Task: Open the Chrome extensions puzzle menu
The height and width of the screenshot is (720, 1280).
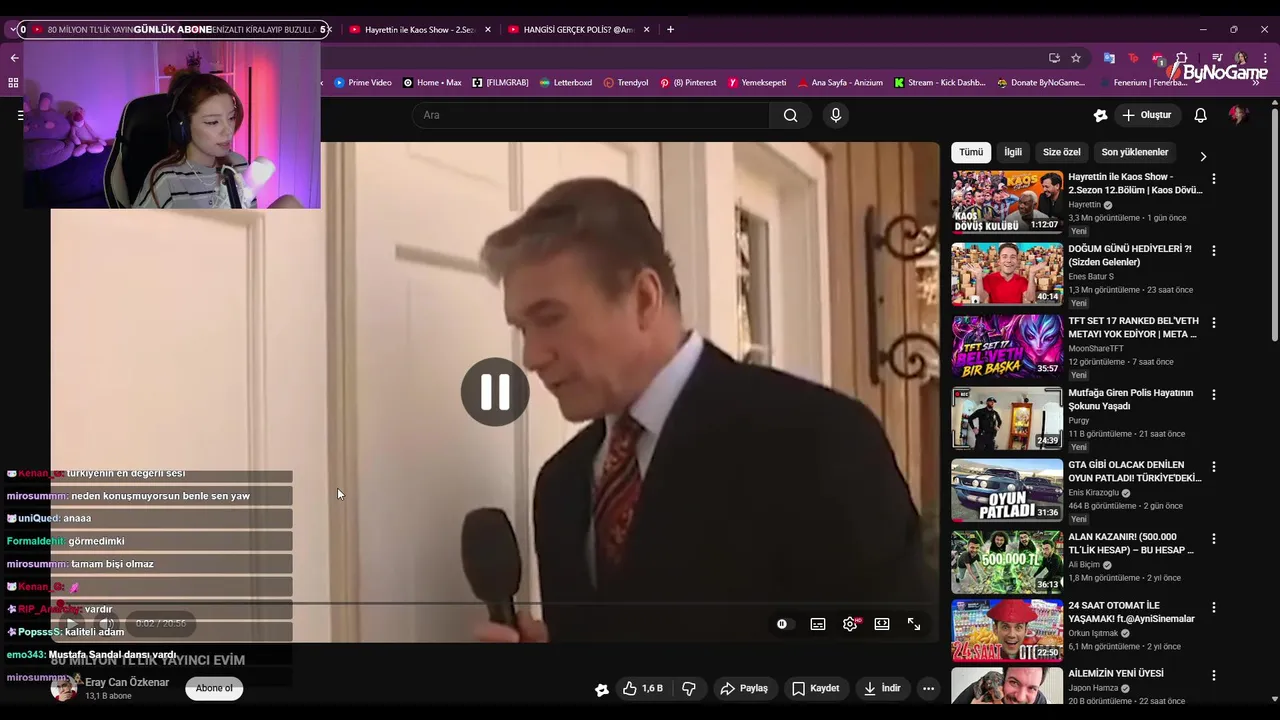Action: (x=1181, y=58)
